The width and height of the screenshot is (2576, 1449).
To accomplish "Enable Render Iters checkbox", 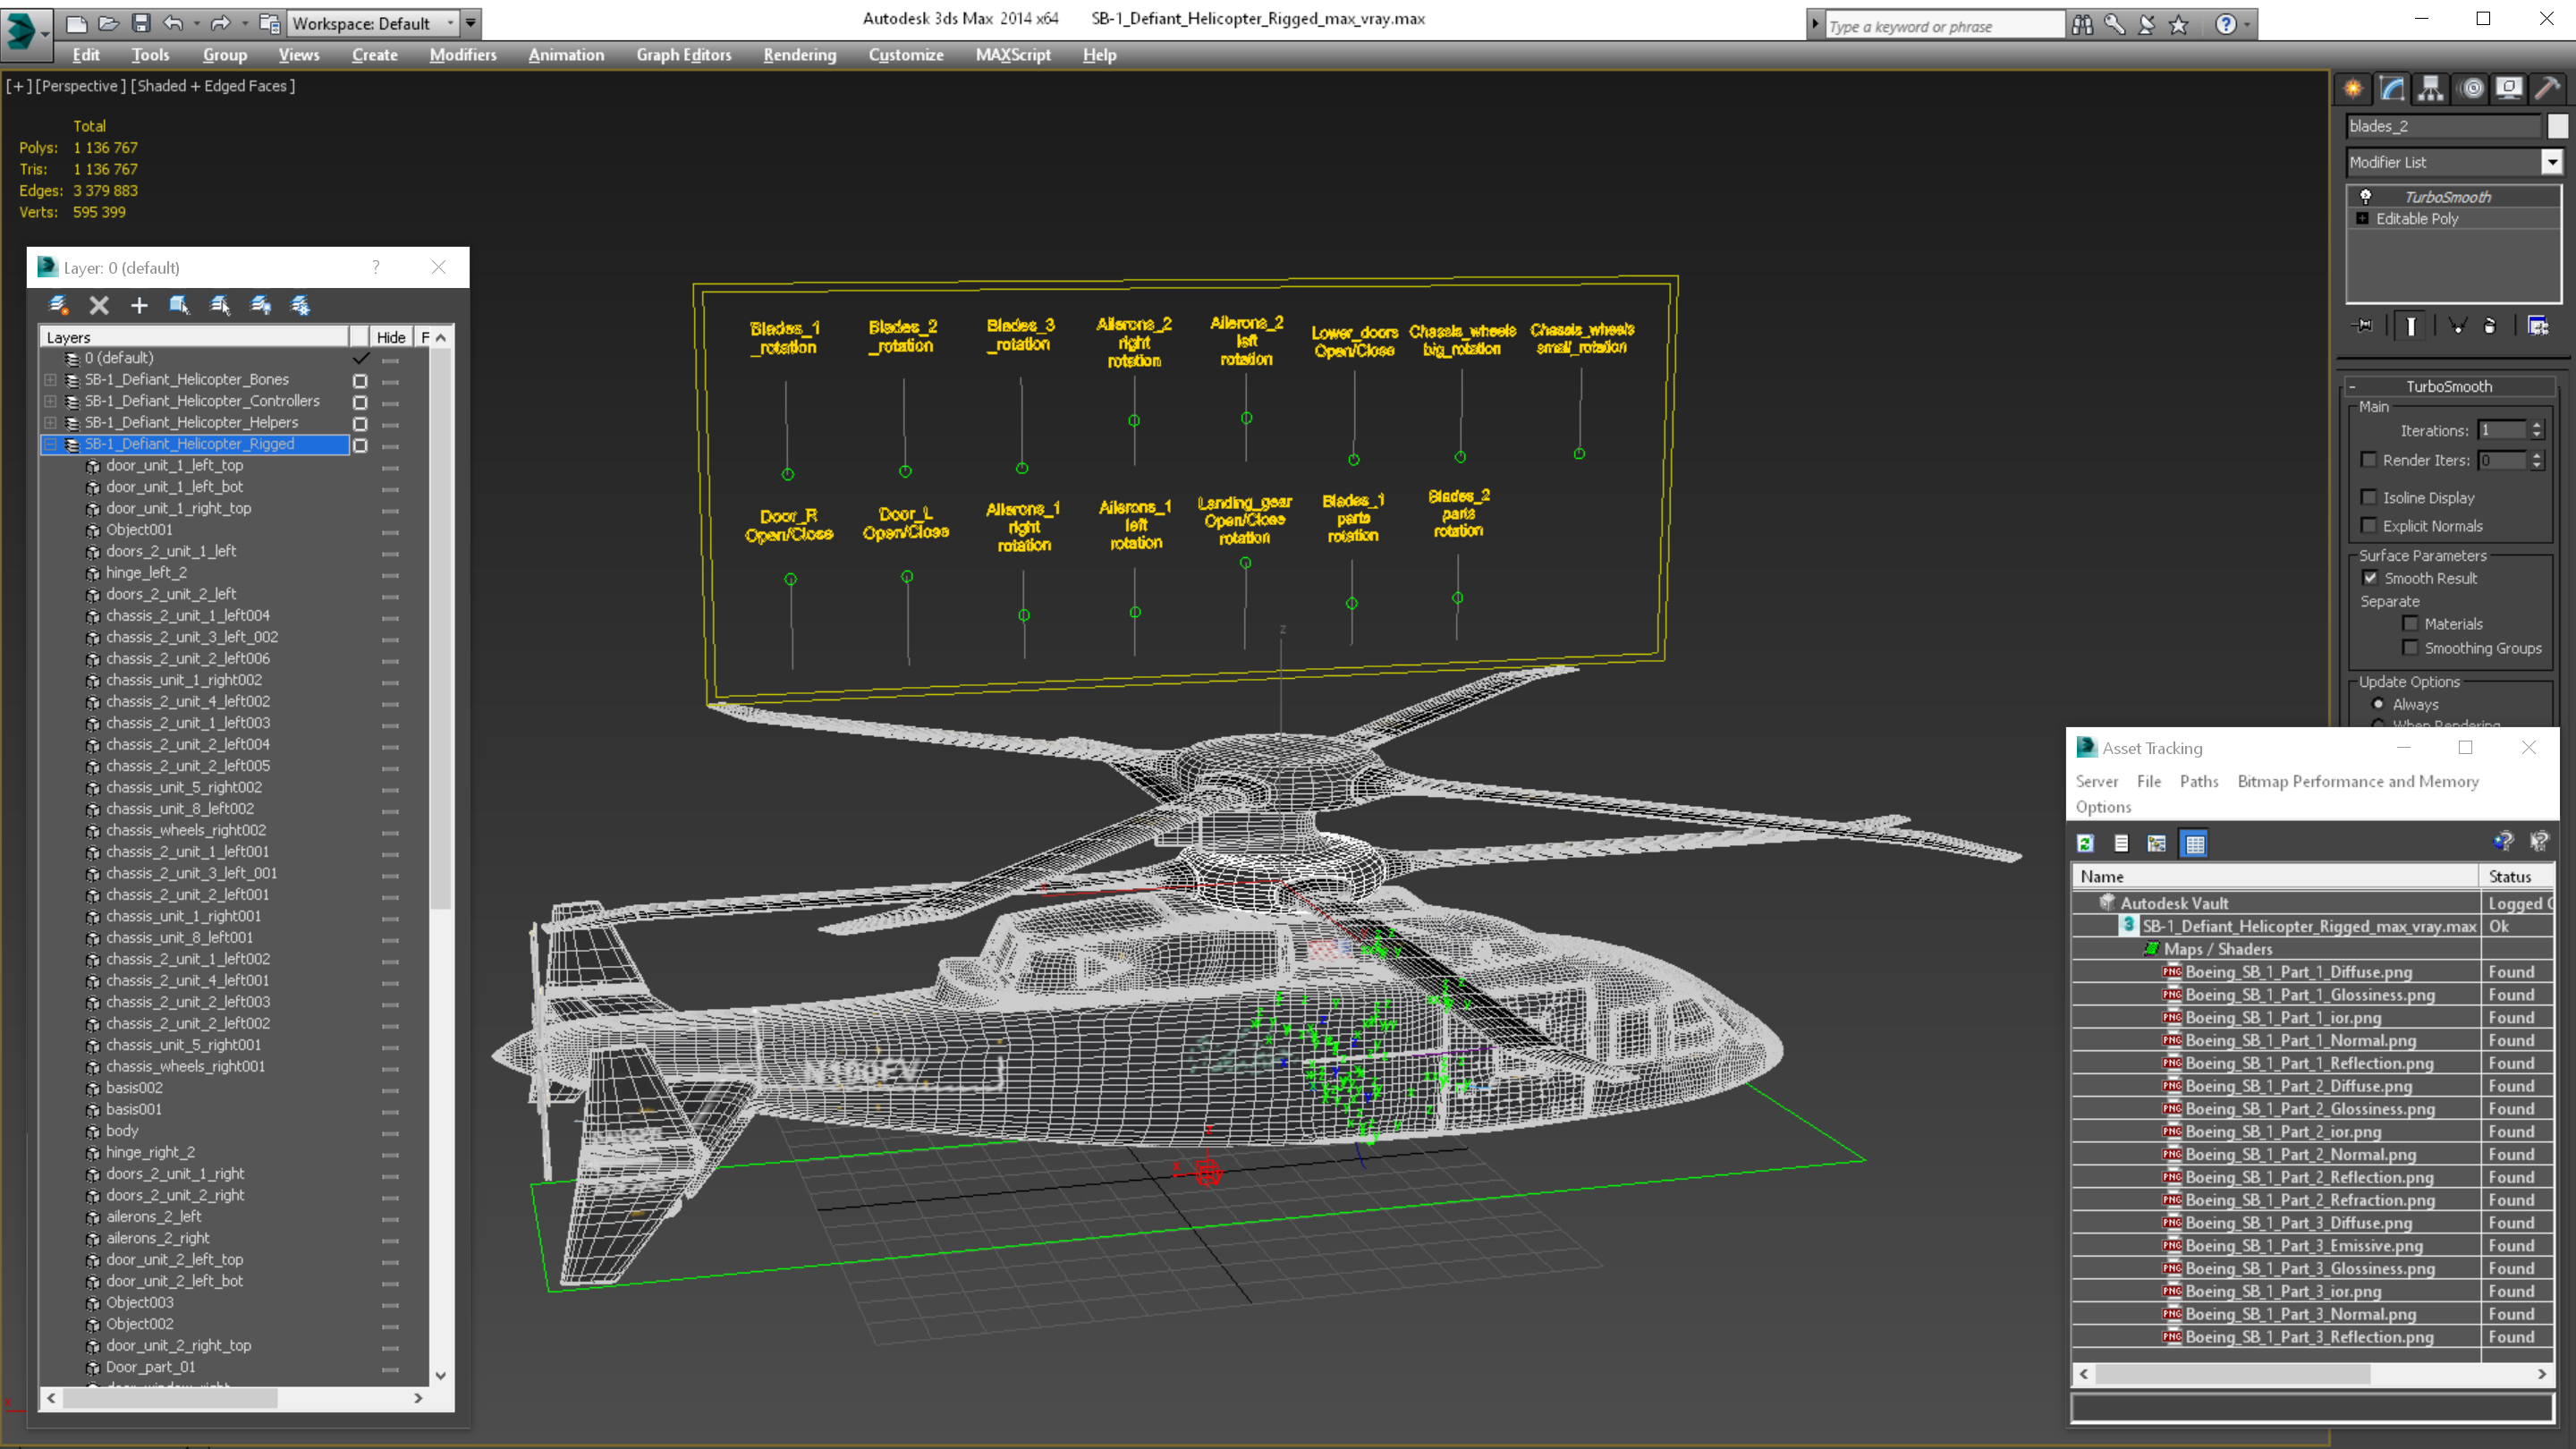I will click(x=2368, y=460).
